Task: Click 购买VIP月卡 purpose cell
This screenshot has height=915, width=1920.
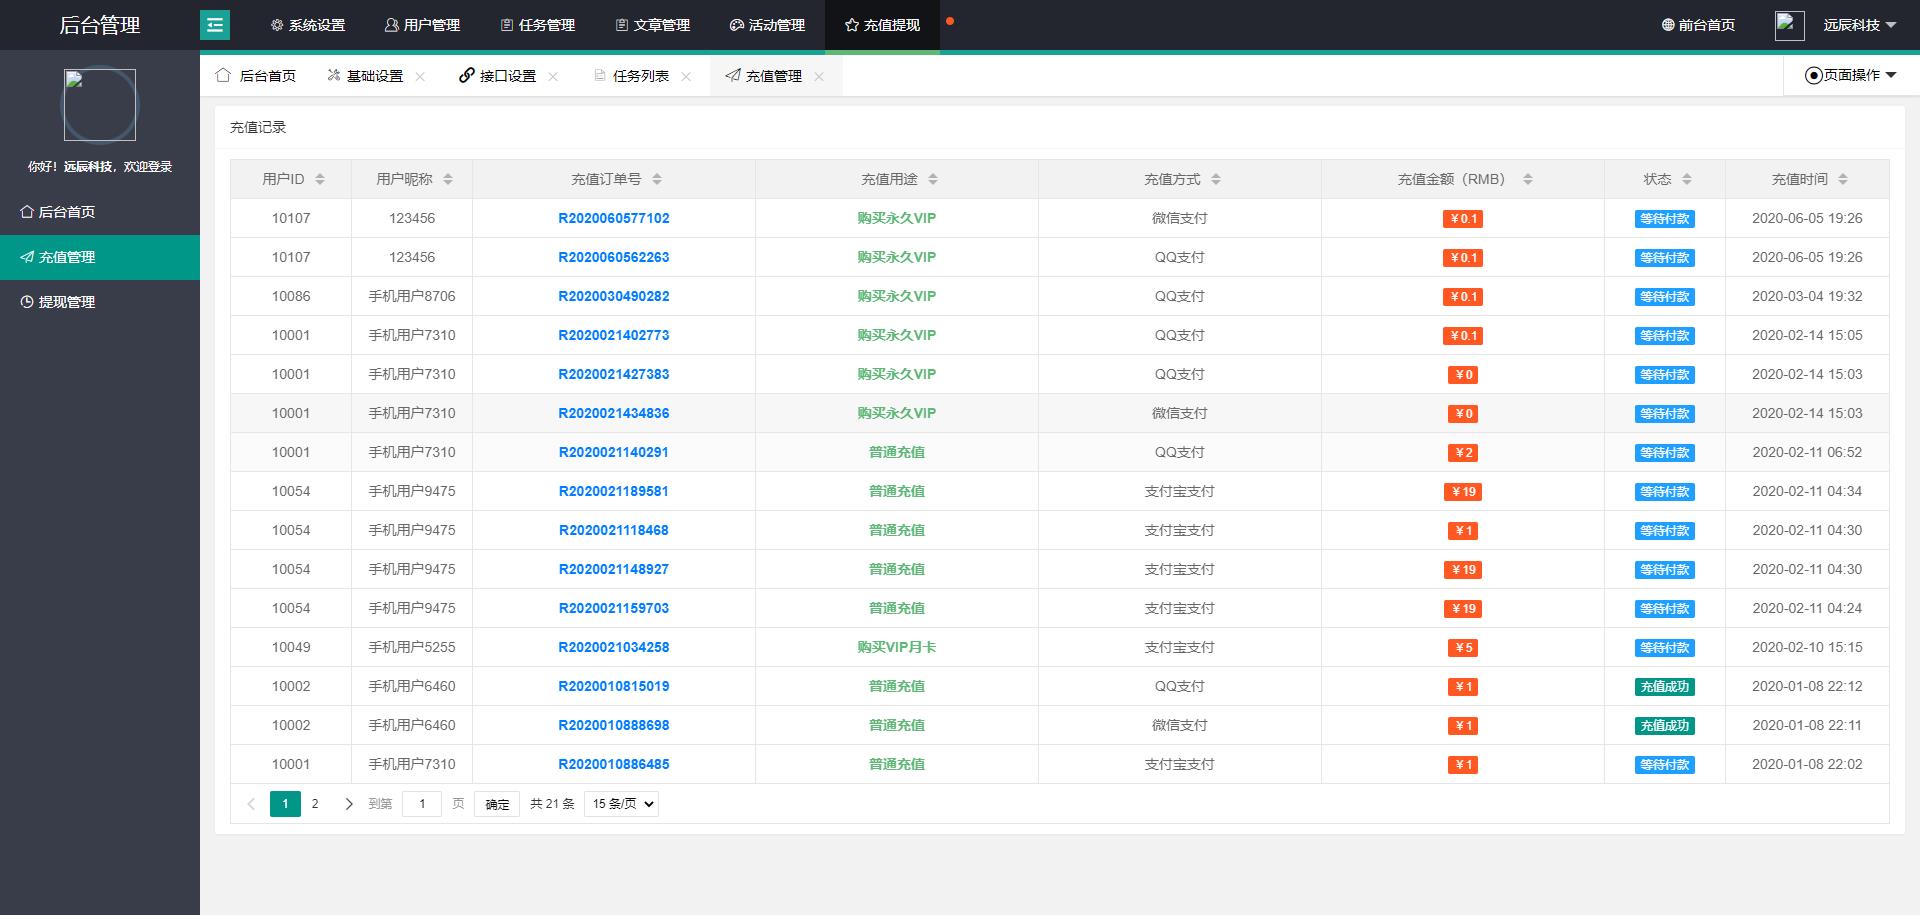Action: point(897,647)
